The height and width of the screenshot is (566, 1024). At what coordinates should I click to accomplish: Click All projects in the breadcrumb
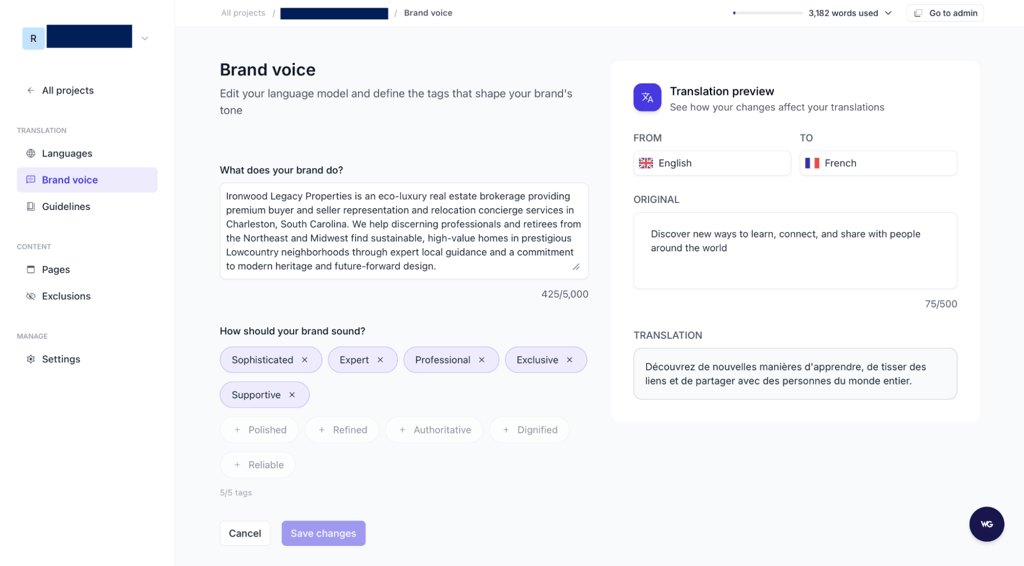(243, 13)
